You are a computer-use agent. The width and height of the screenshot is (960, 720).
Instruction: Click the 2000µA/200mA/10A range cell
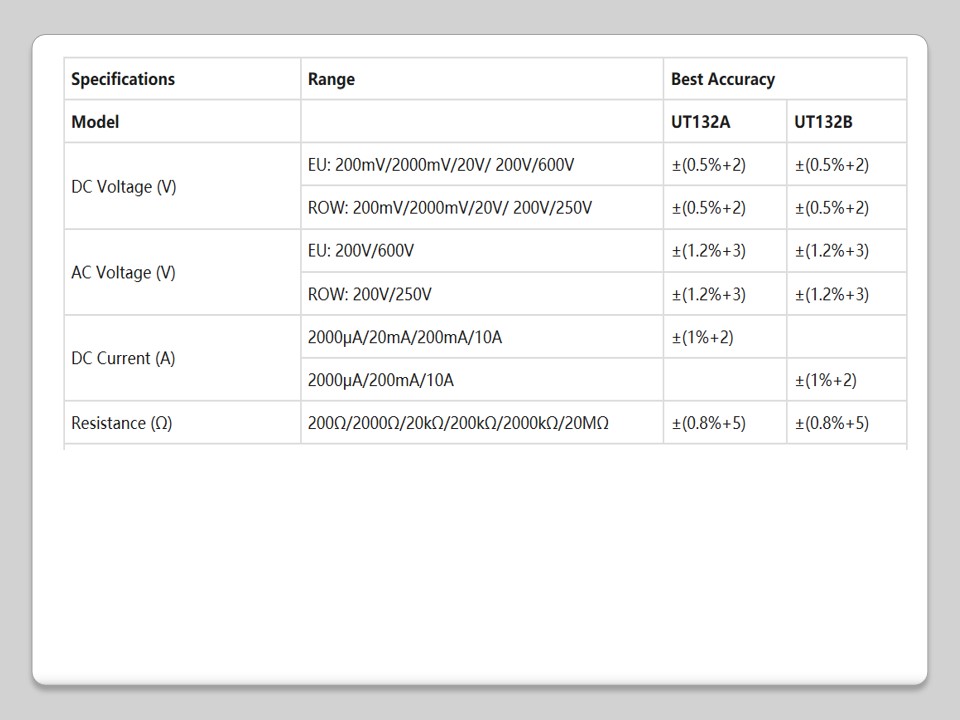point(381,380)
